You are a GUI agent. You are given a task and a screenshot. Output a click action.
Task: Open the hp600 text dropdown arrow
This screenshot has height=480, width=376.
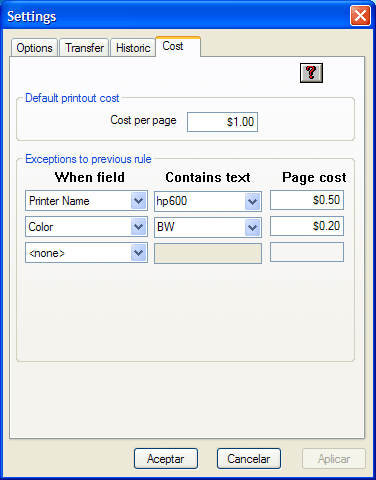tap(253, 201)
